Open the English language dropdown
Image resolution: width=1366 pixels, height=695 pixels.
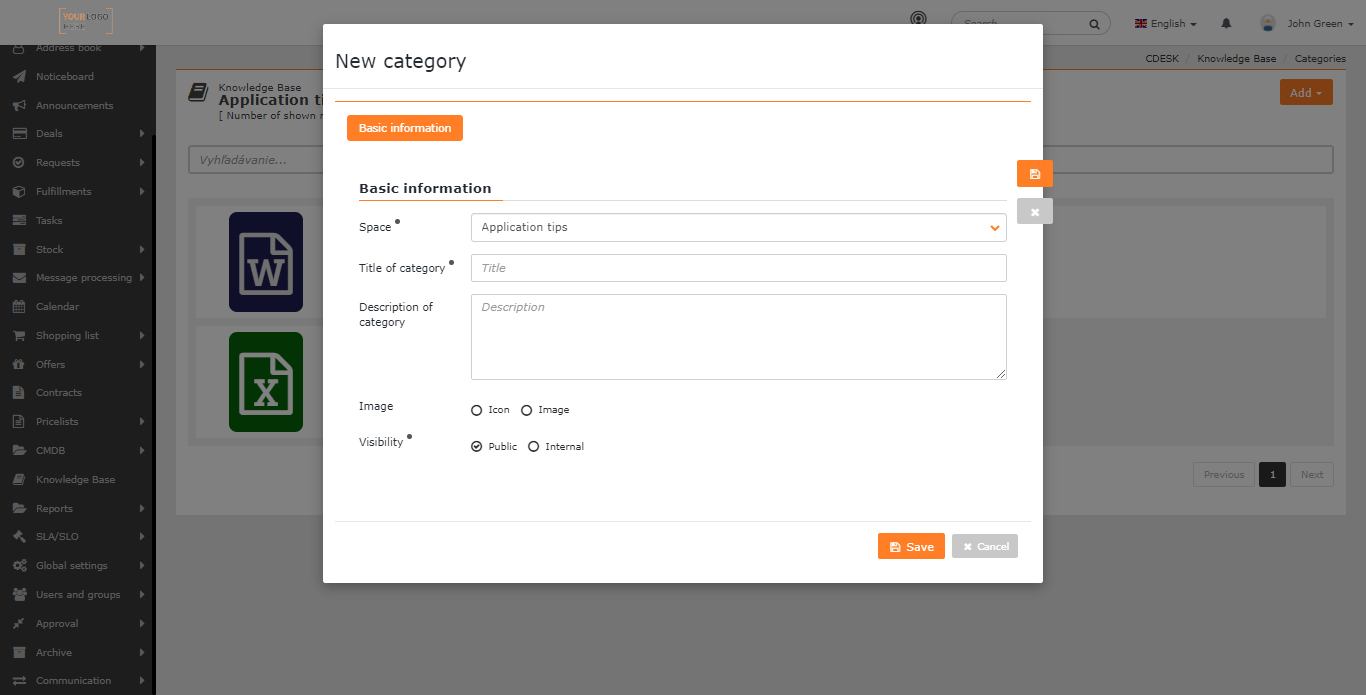[1166, 23]
